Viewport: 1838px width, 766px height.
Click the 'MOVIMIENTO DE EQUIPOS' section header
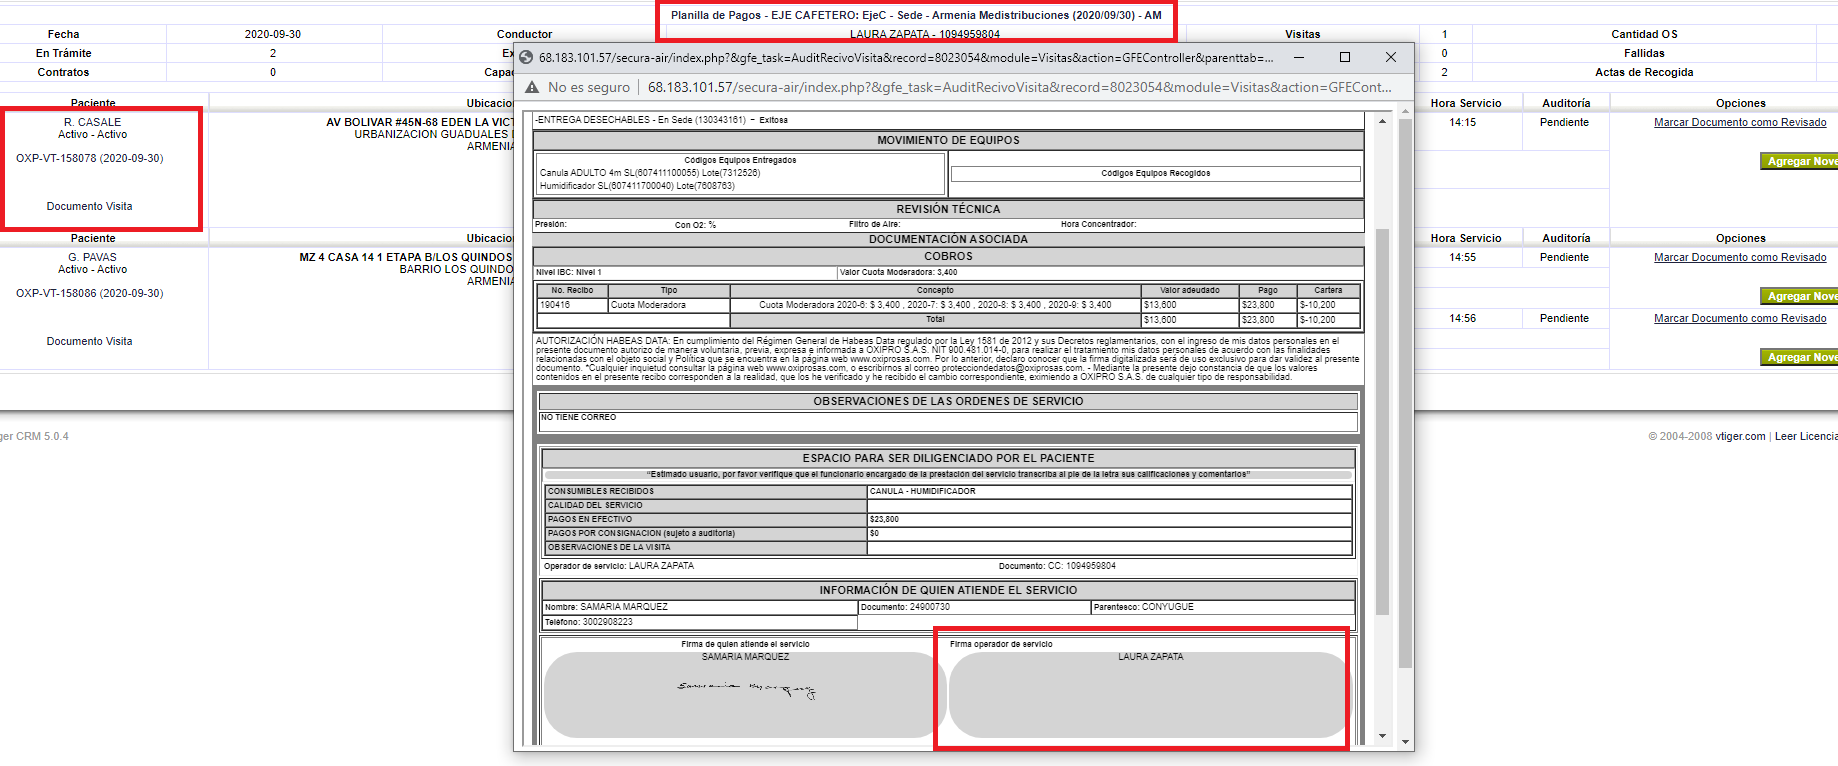coord(948,140)
